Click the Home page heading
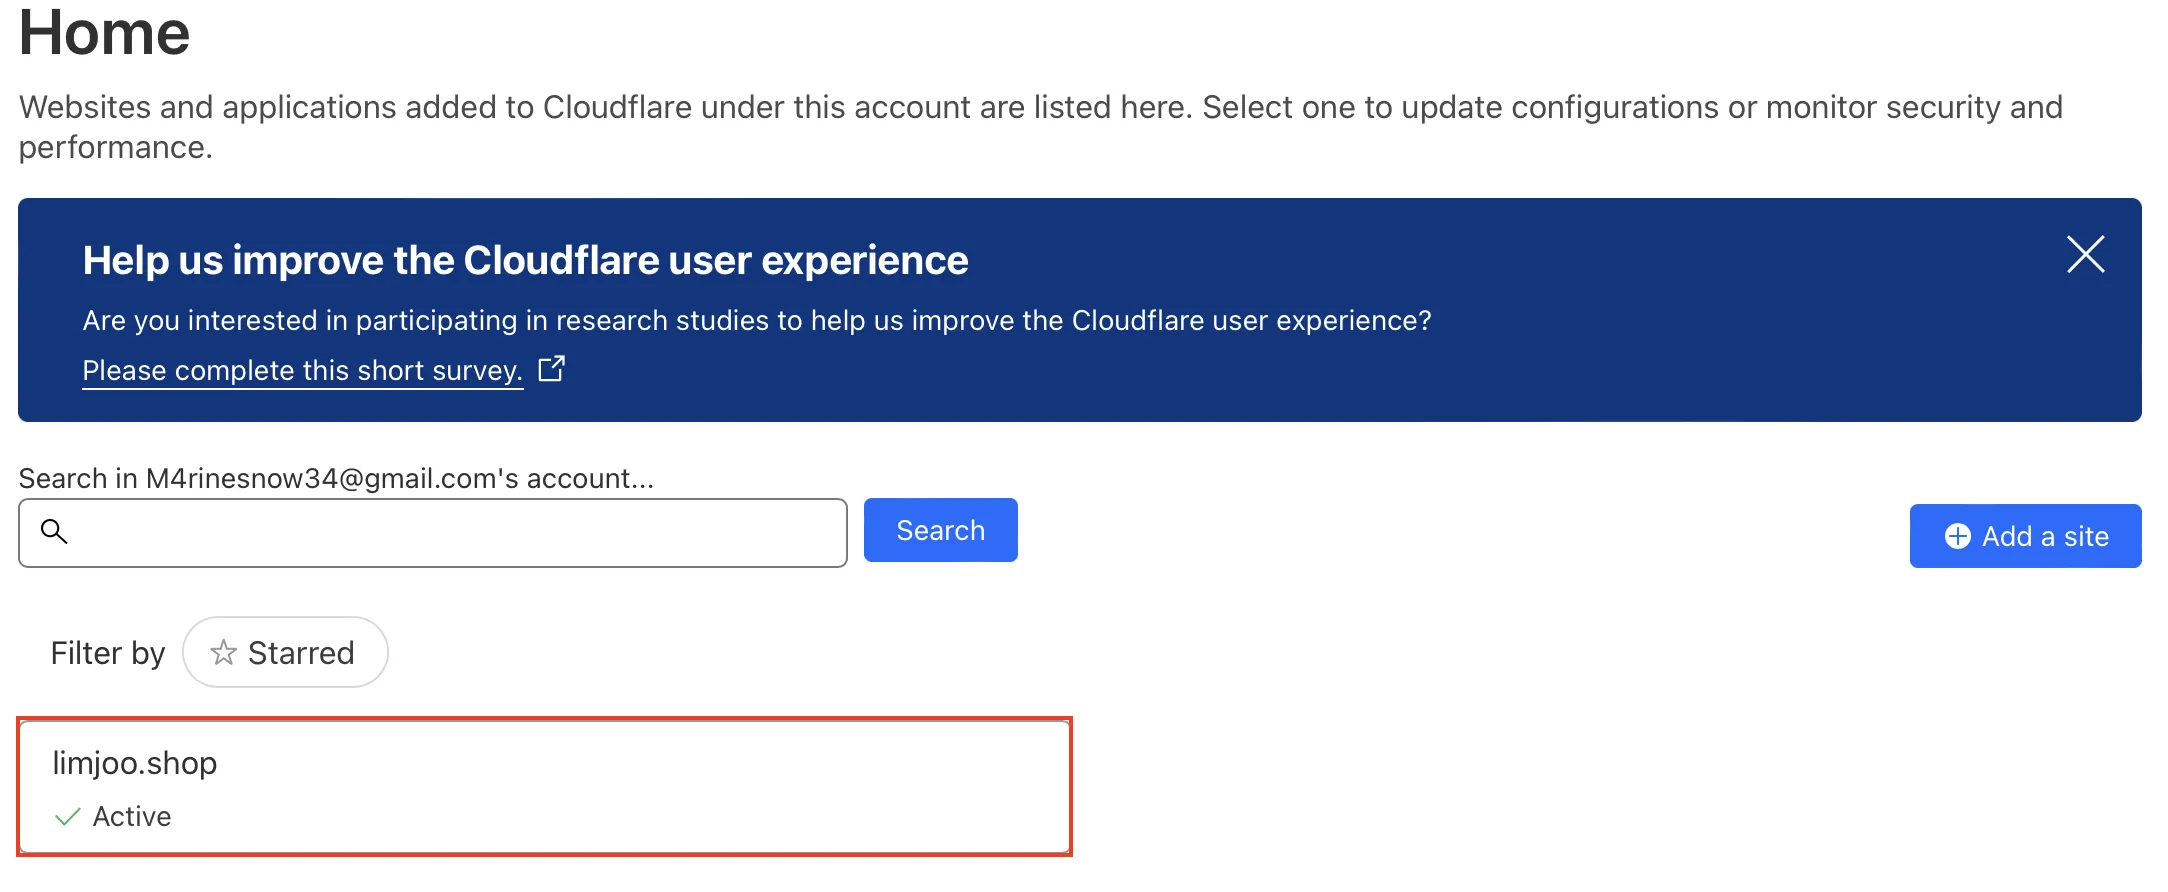The image size is (2168, 892). pyautogui.click(x=104, y=32)
